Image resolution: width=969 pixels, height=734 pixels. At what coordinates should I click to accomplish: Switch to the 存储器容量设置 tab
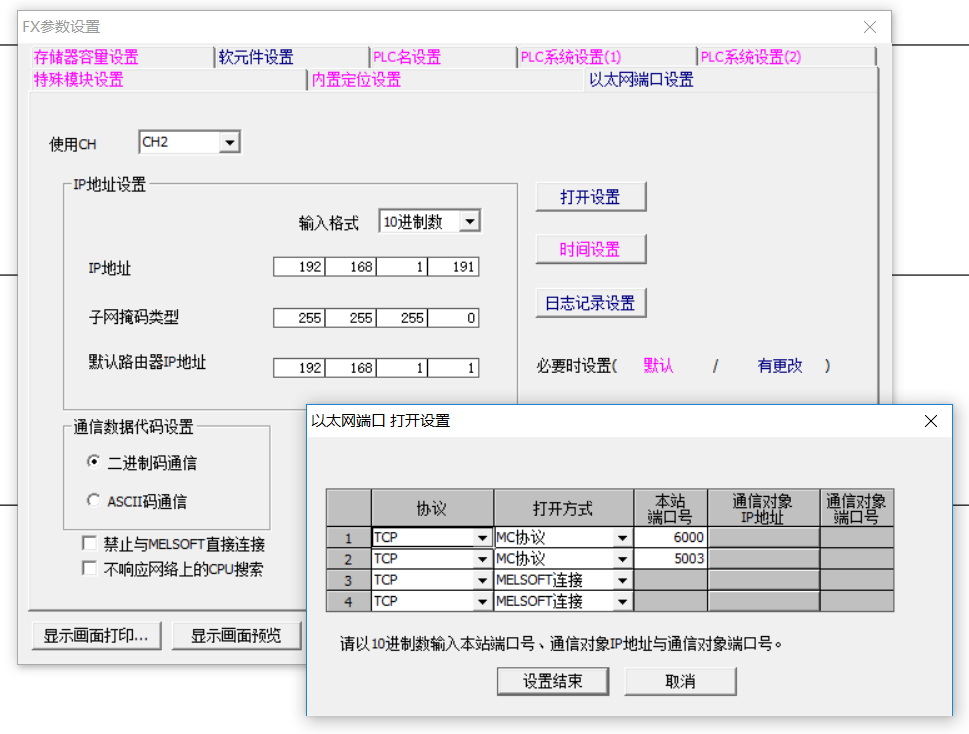point(86,58)
